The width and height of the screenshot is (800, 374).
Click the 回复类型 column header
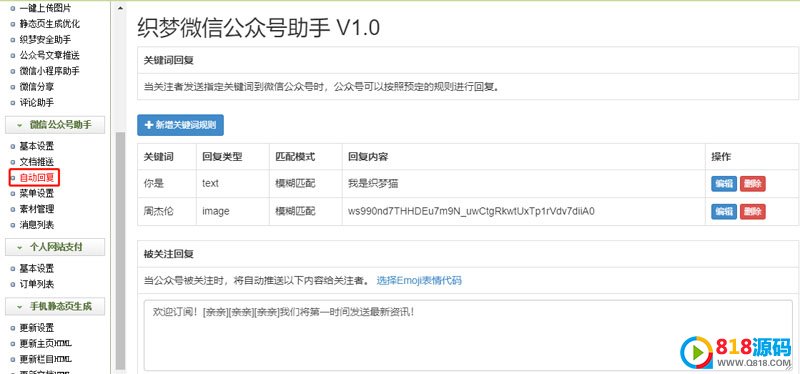point(222,157)
